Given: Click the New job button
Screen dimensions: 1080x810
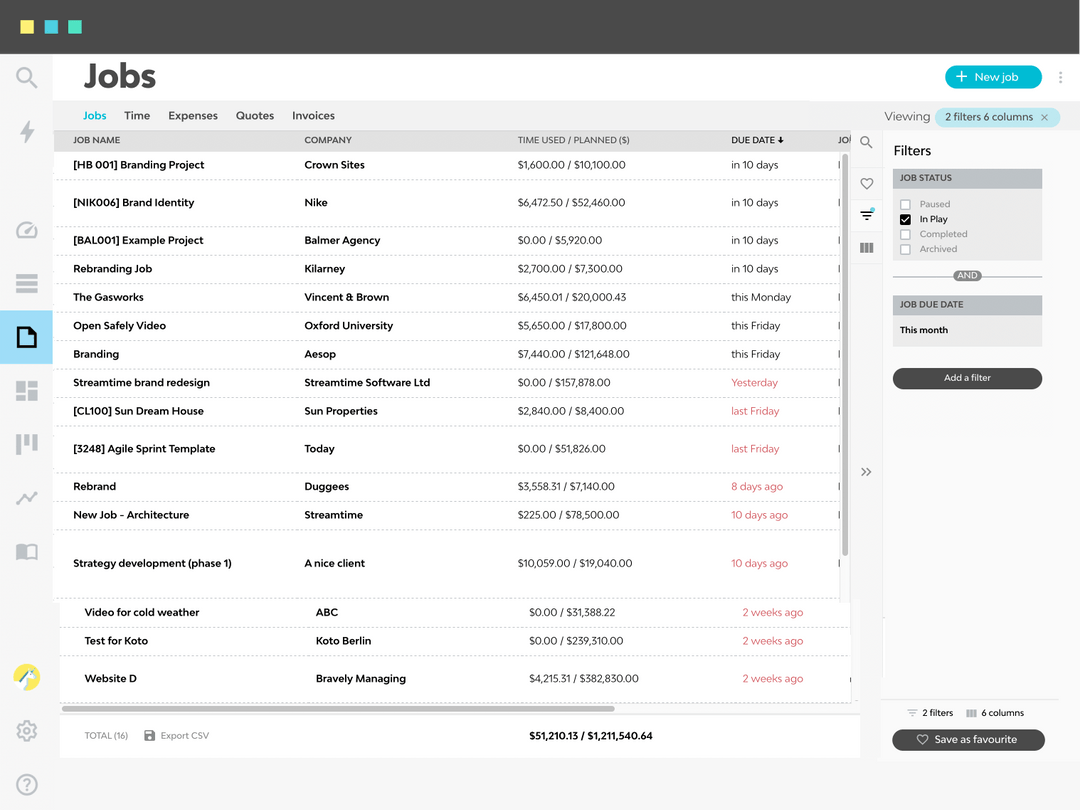Looking at the screenshot, I should (992, 77).
